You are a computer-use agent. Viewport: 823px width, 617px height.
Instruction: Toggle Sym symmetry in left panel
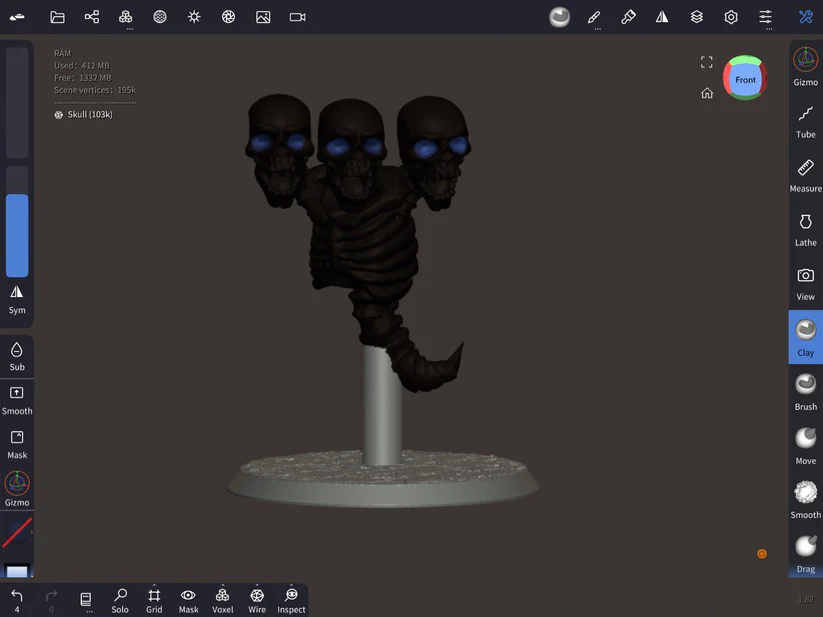[17, 300]
